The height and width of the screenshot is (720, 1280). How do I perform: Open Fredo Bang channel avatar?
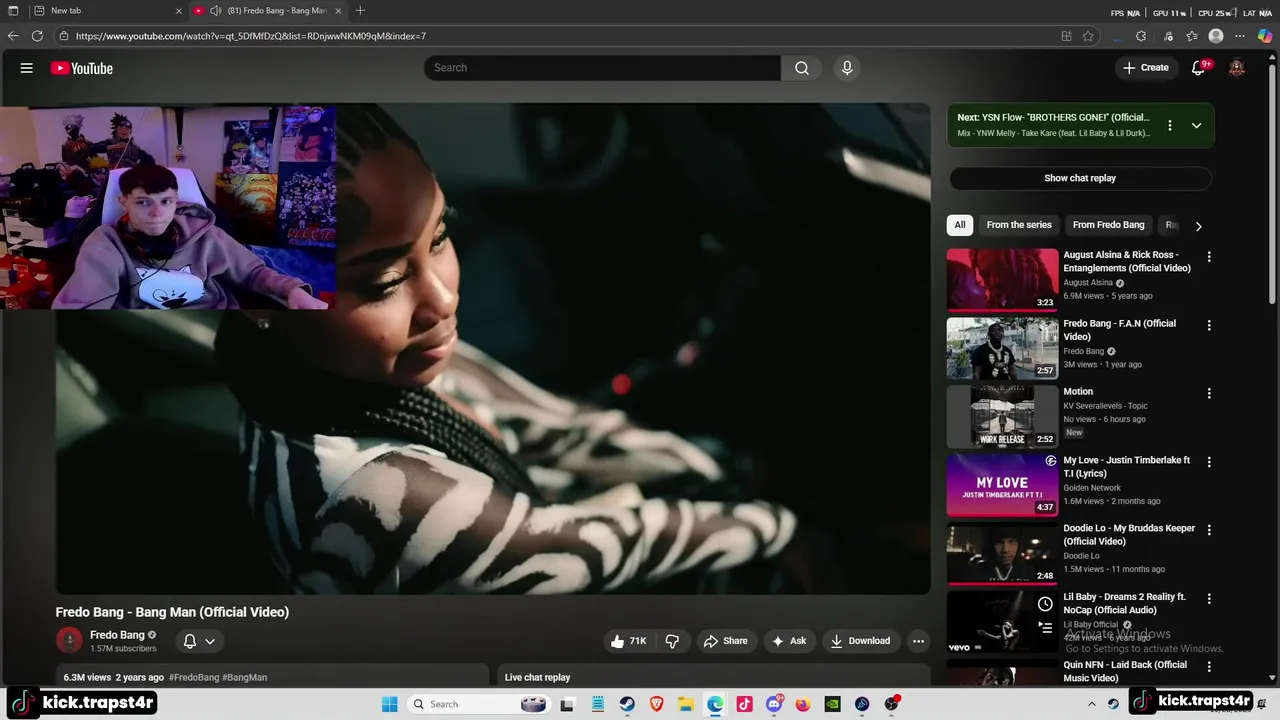coord(69,640)
